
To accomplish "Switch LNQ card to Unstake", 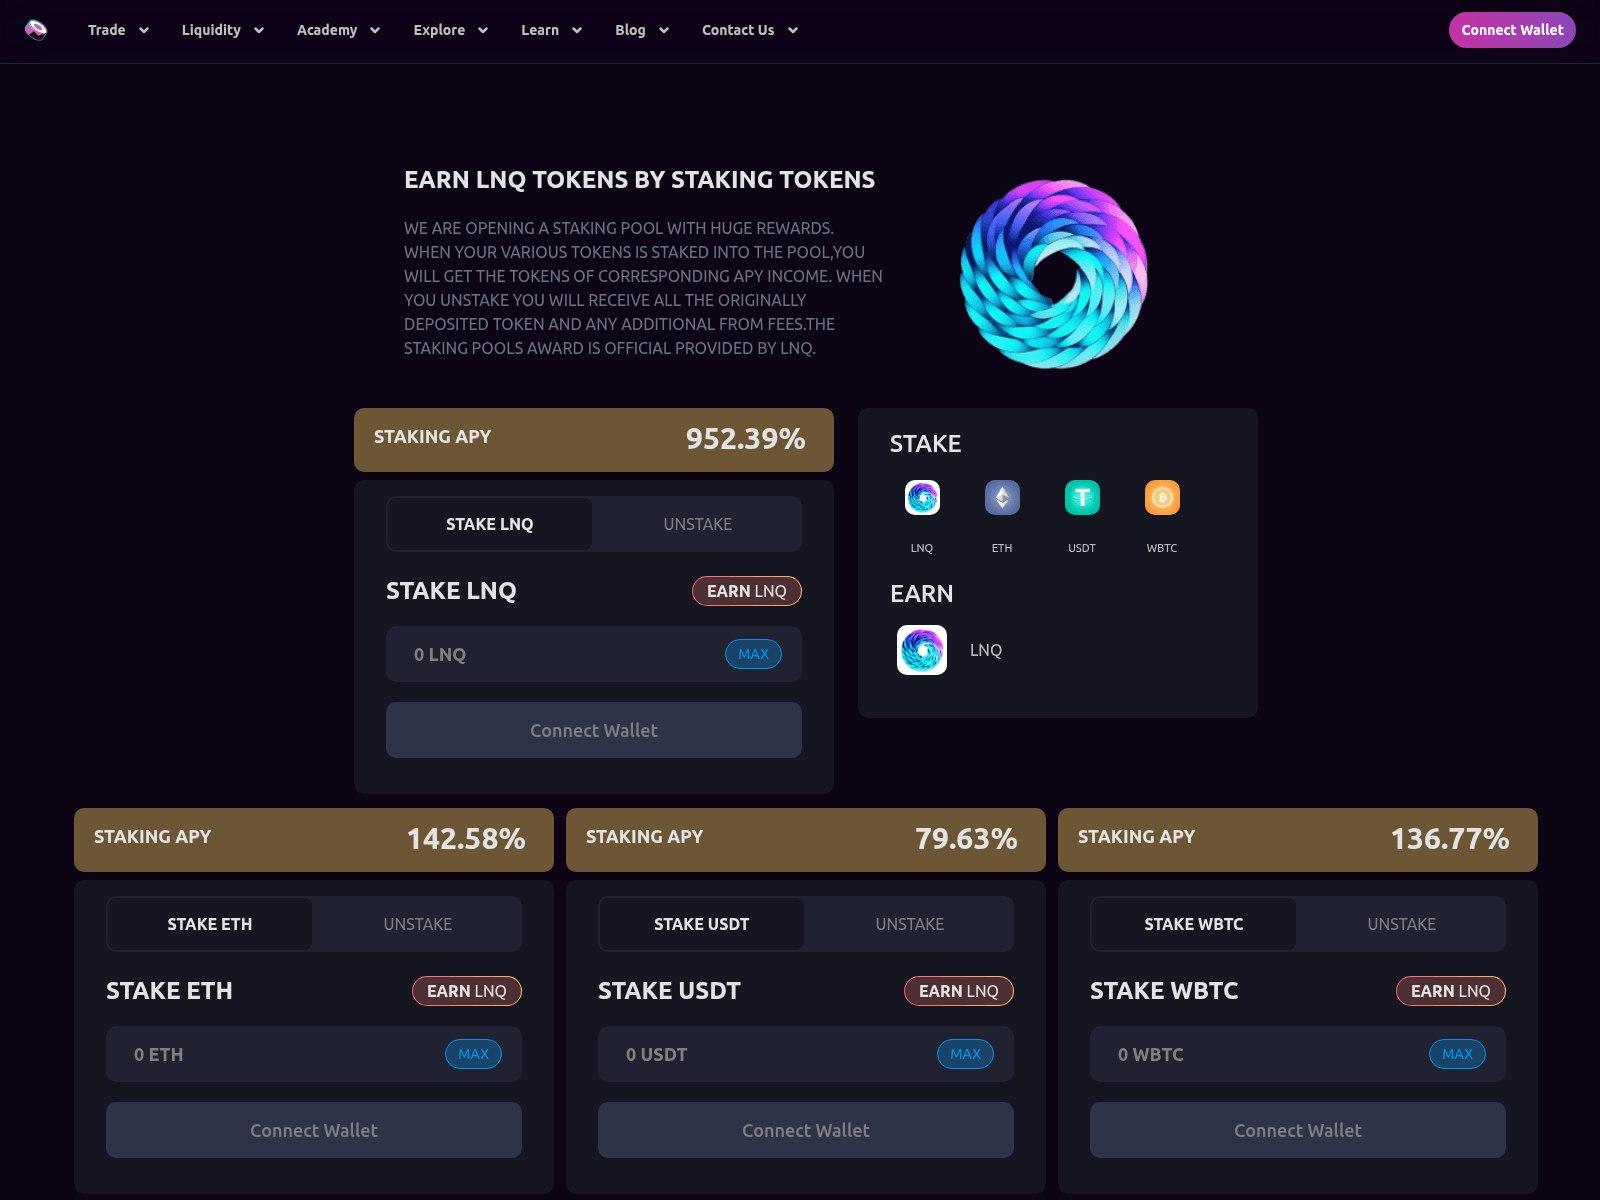I will coord(698,524).
